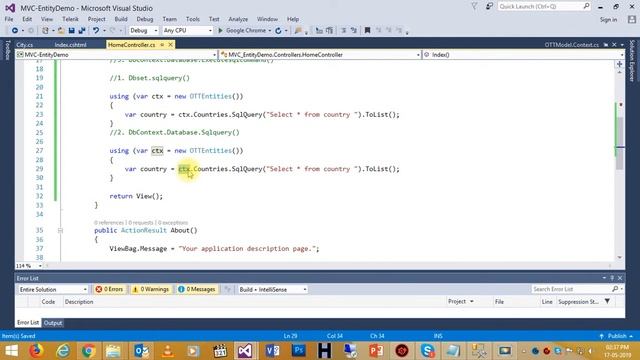
Task: Click the New Project toolbar icon
Action: click(x=45, y=31)
